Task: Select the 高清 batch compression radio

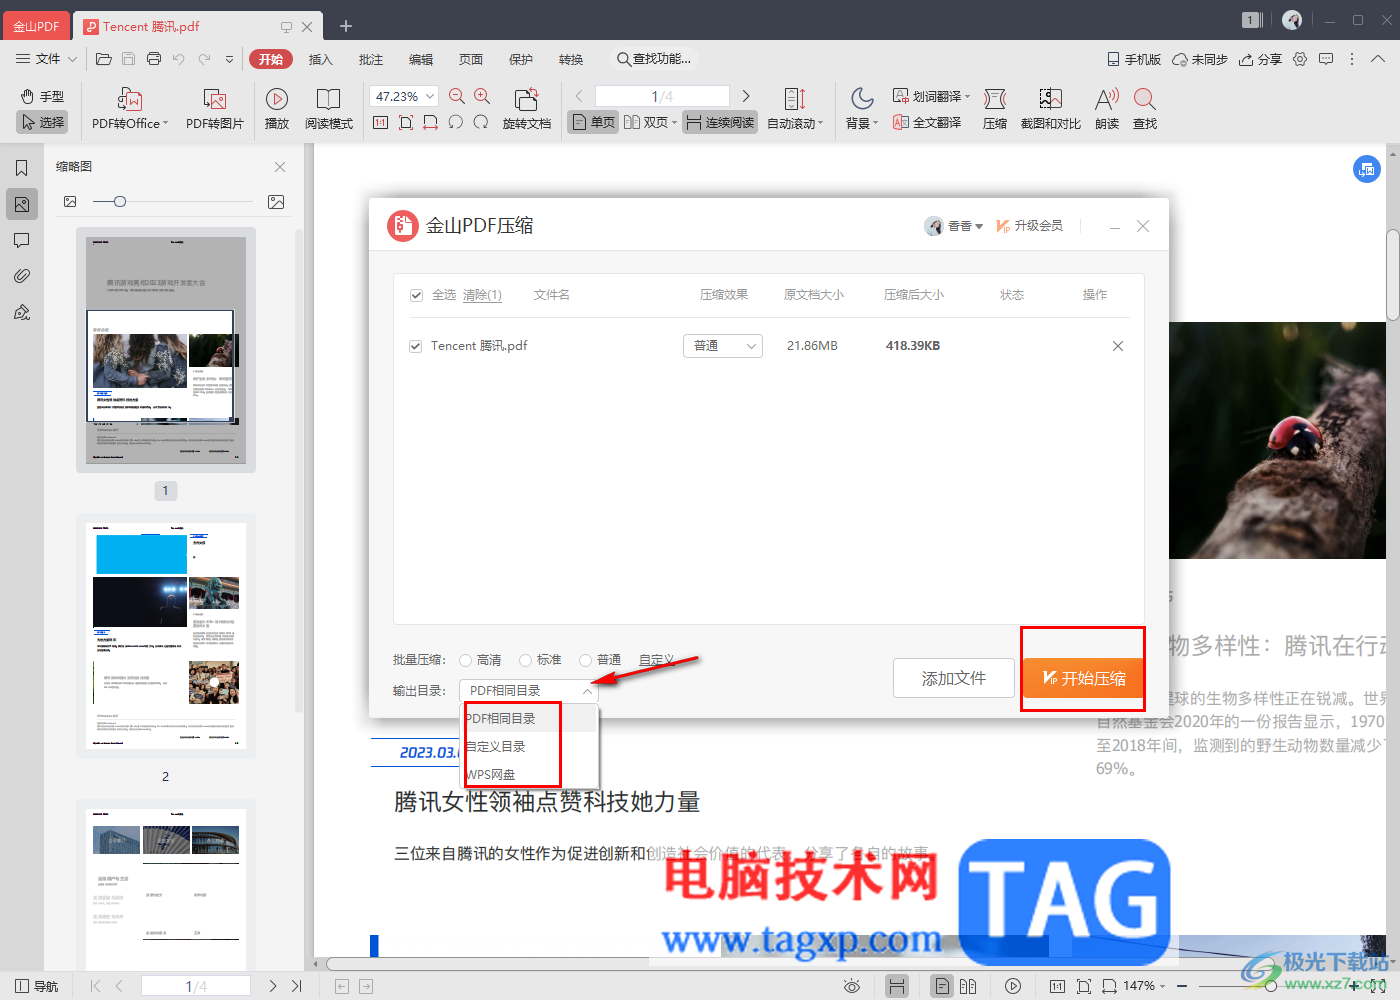Action: (x=466, y=660)
